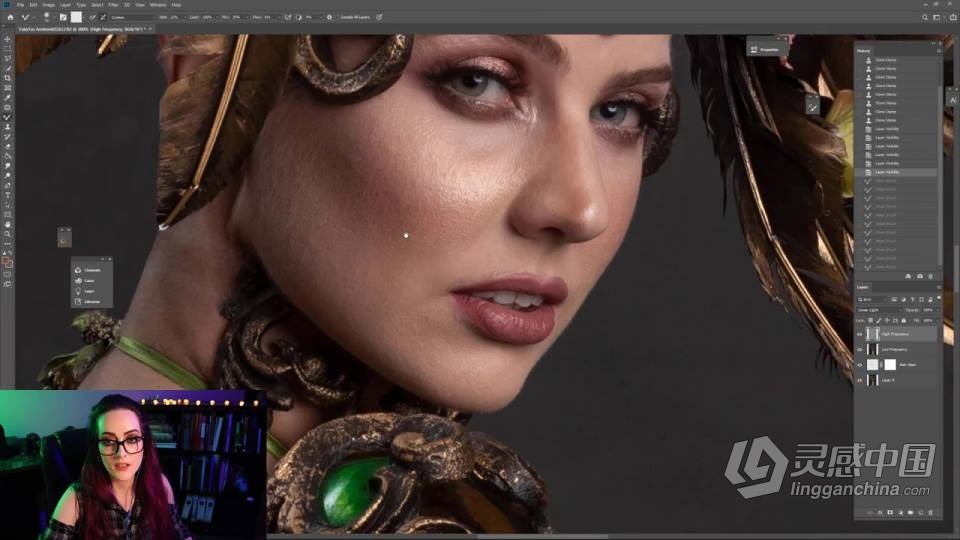Select the Rectangular Marquee tool
The height and width of the screenshot is (540, 960).
coord(7,49)
